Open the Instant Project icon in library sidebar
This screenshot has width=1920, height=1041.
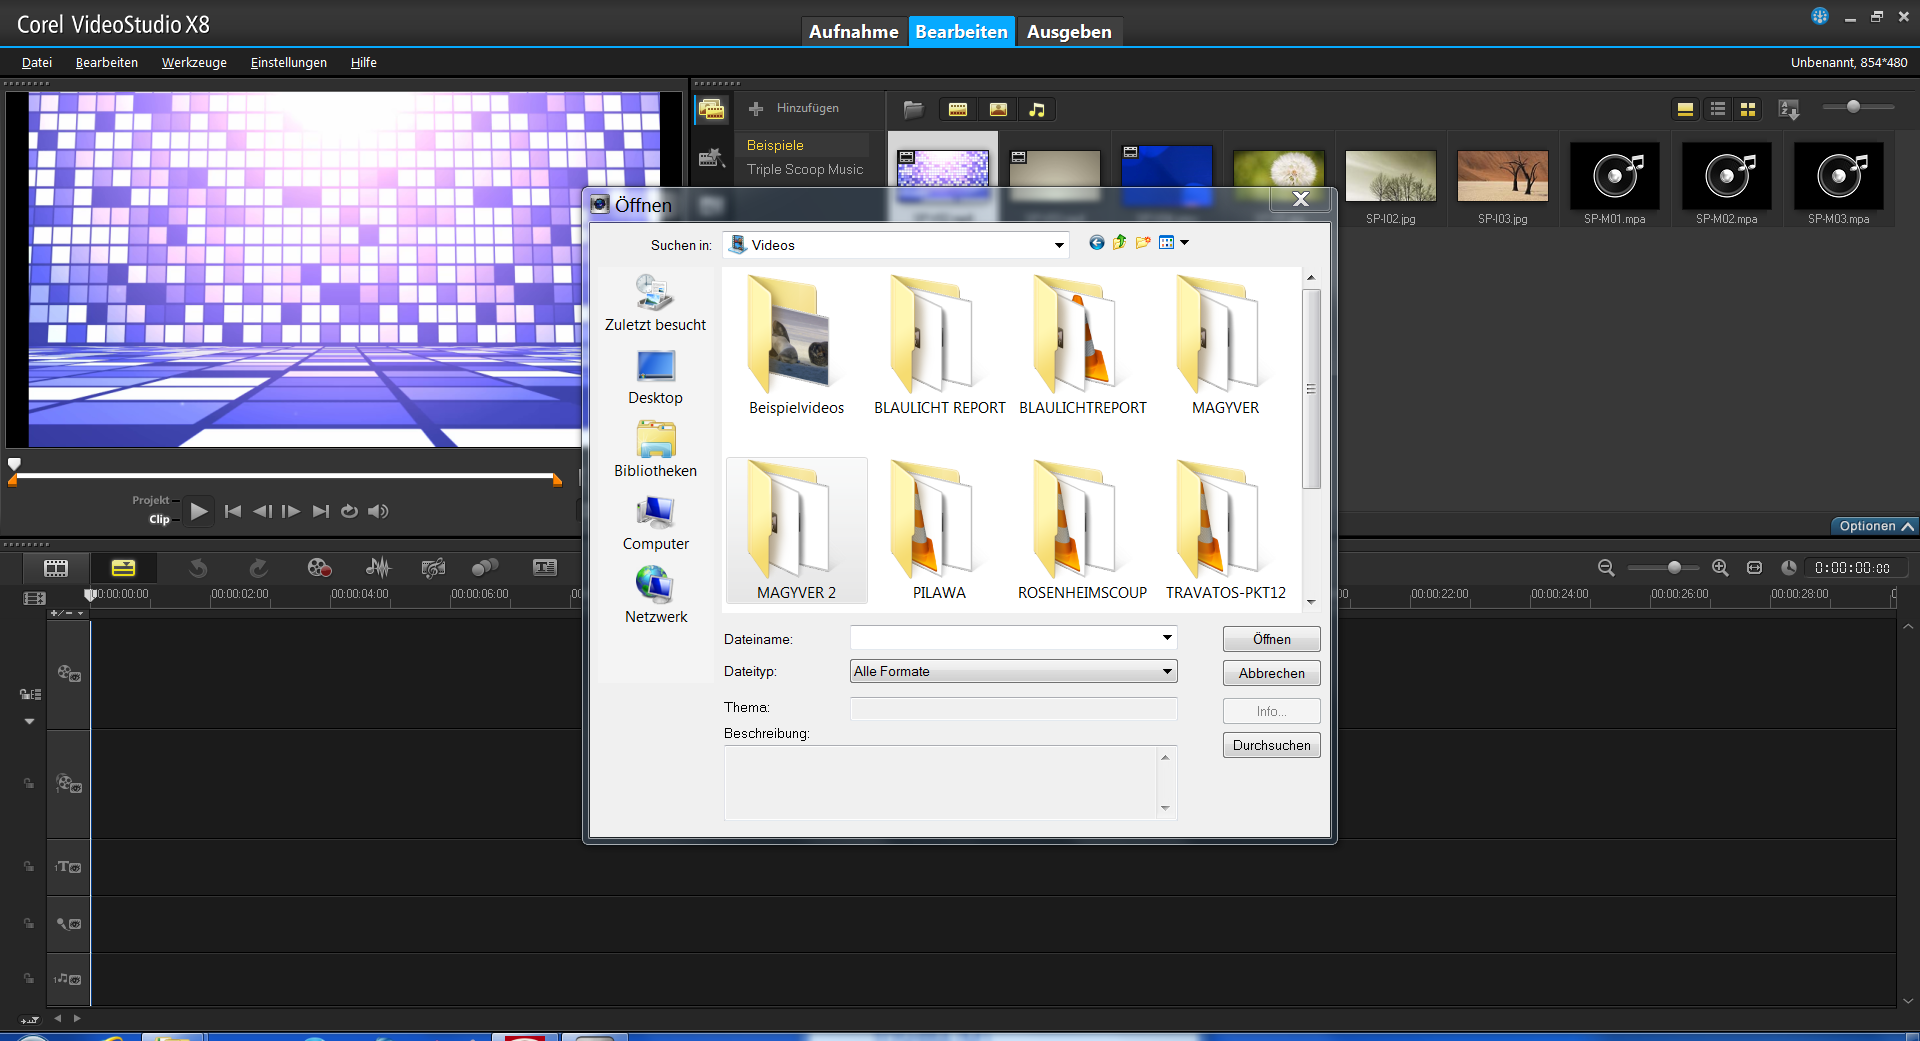point(712,157)
